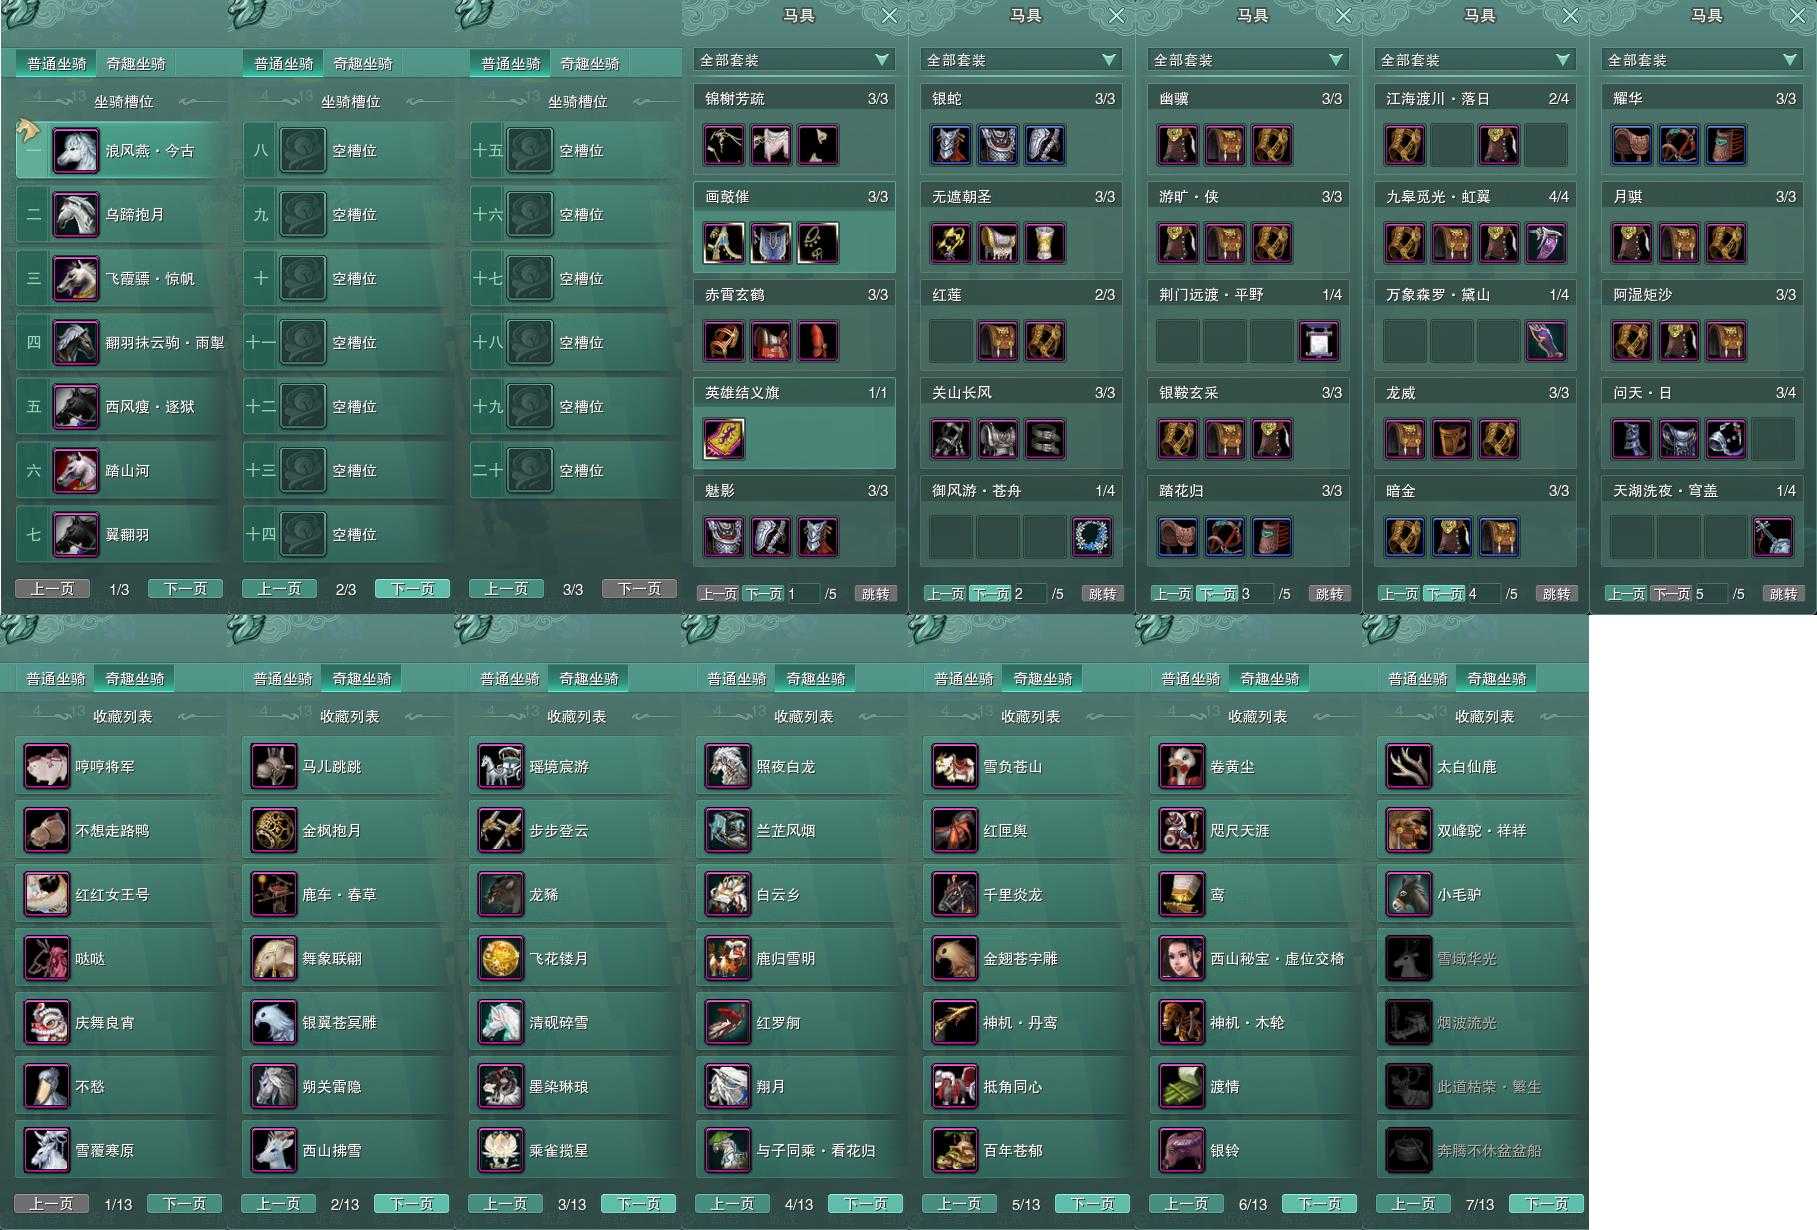Select the wreath icon in 御风游·苍舟 set
The height and width of the screenshot is (1230, 1817).
click(1091, 537)
